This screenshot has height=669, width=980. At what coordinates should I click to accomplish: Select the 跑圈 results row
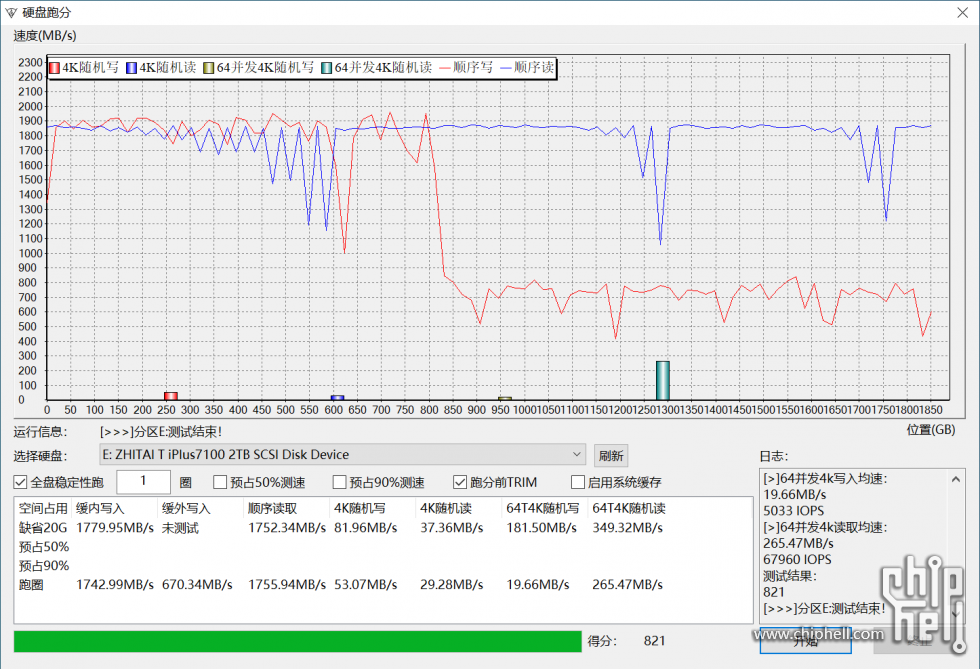tap(382, 585)
